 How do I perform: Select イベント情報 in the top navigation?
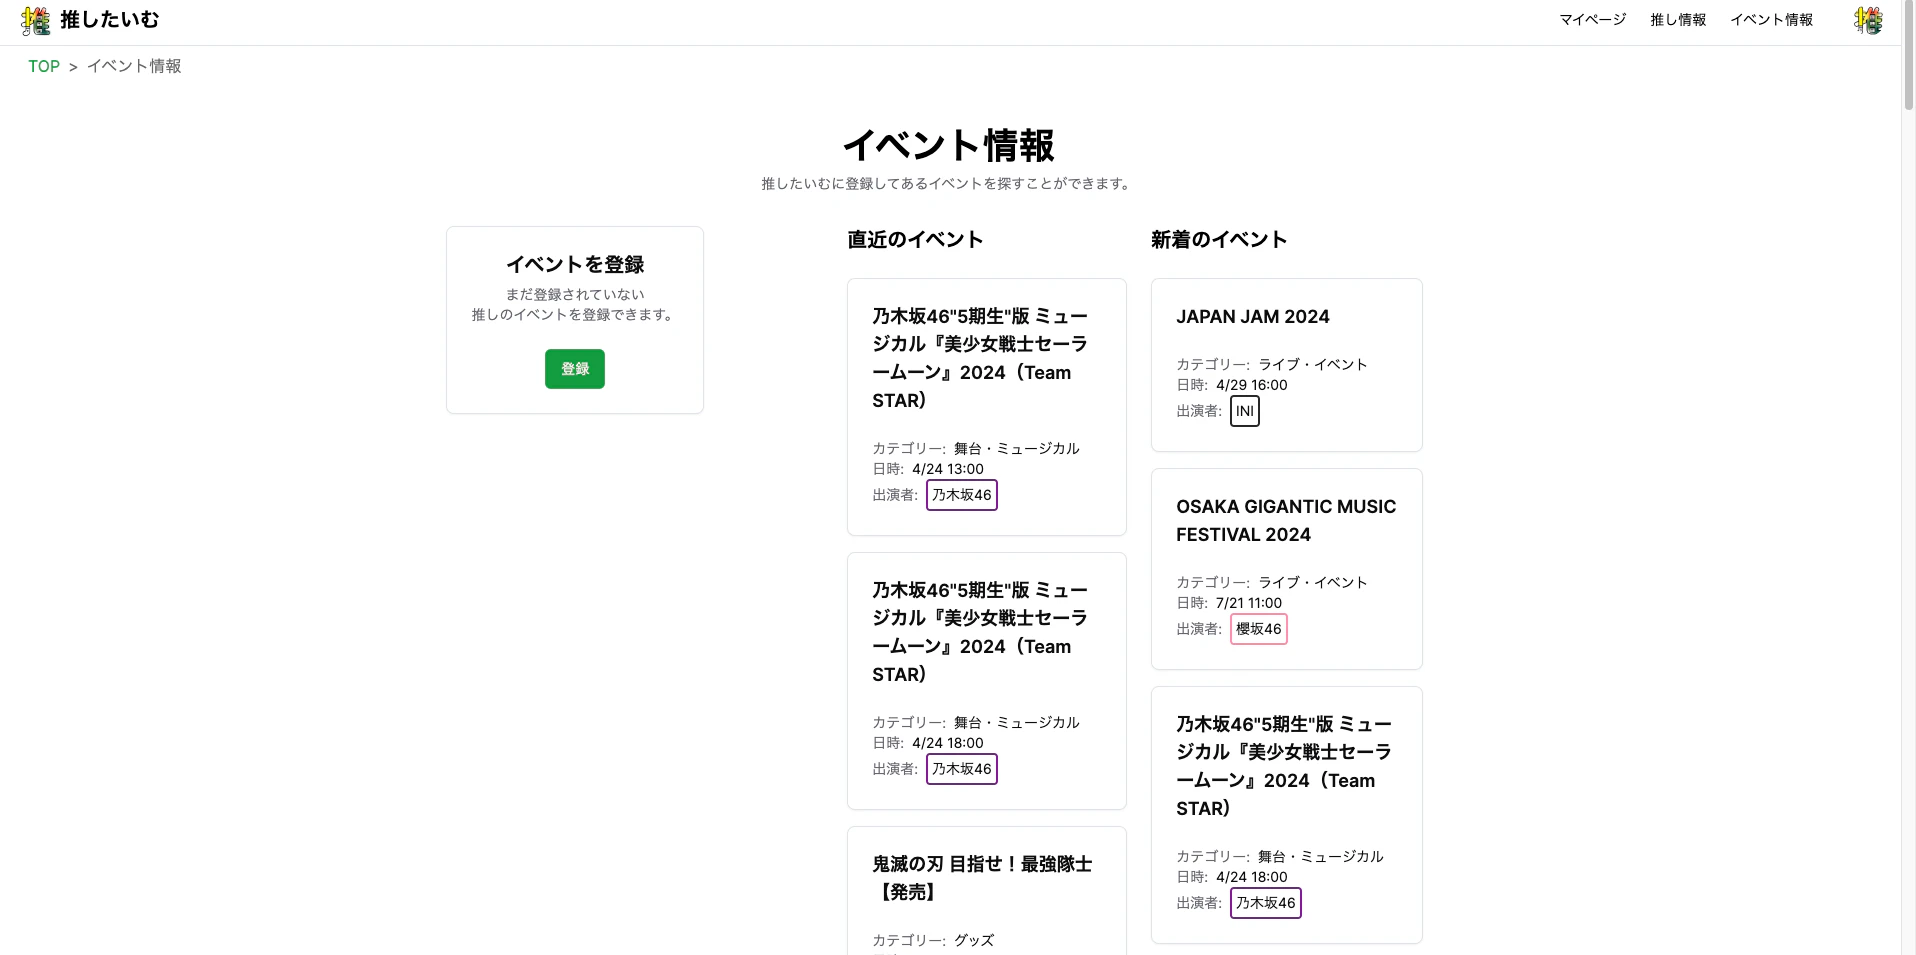1771,20
